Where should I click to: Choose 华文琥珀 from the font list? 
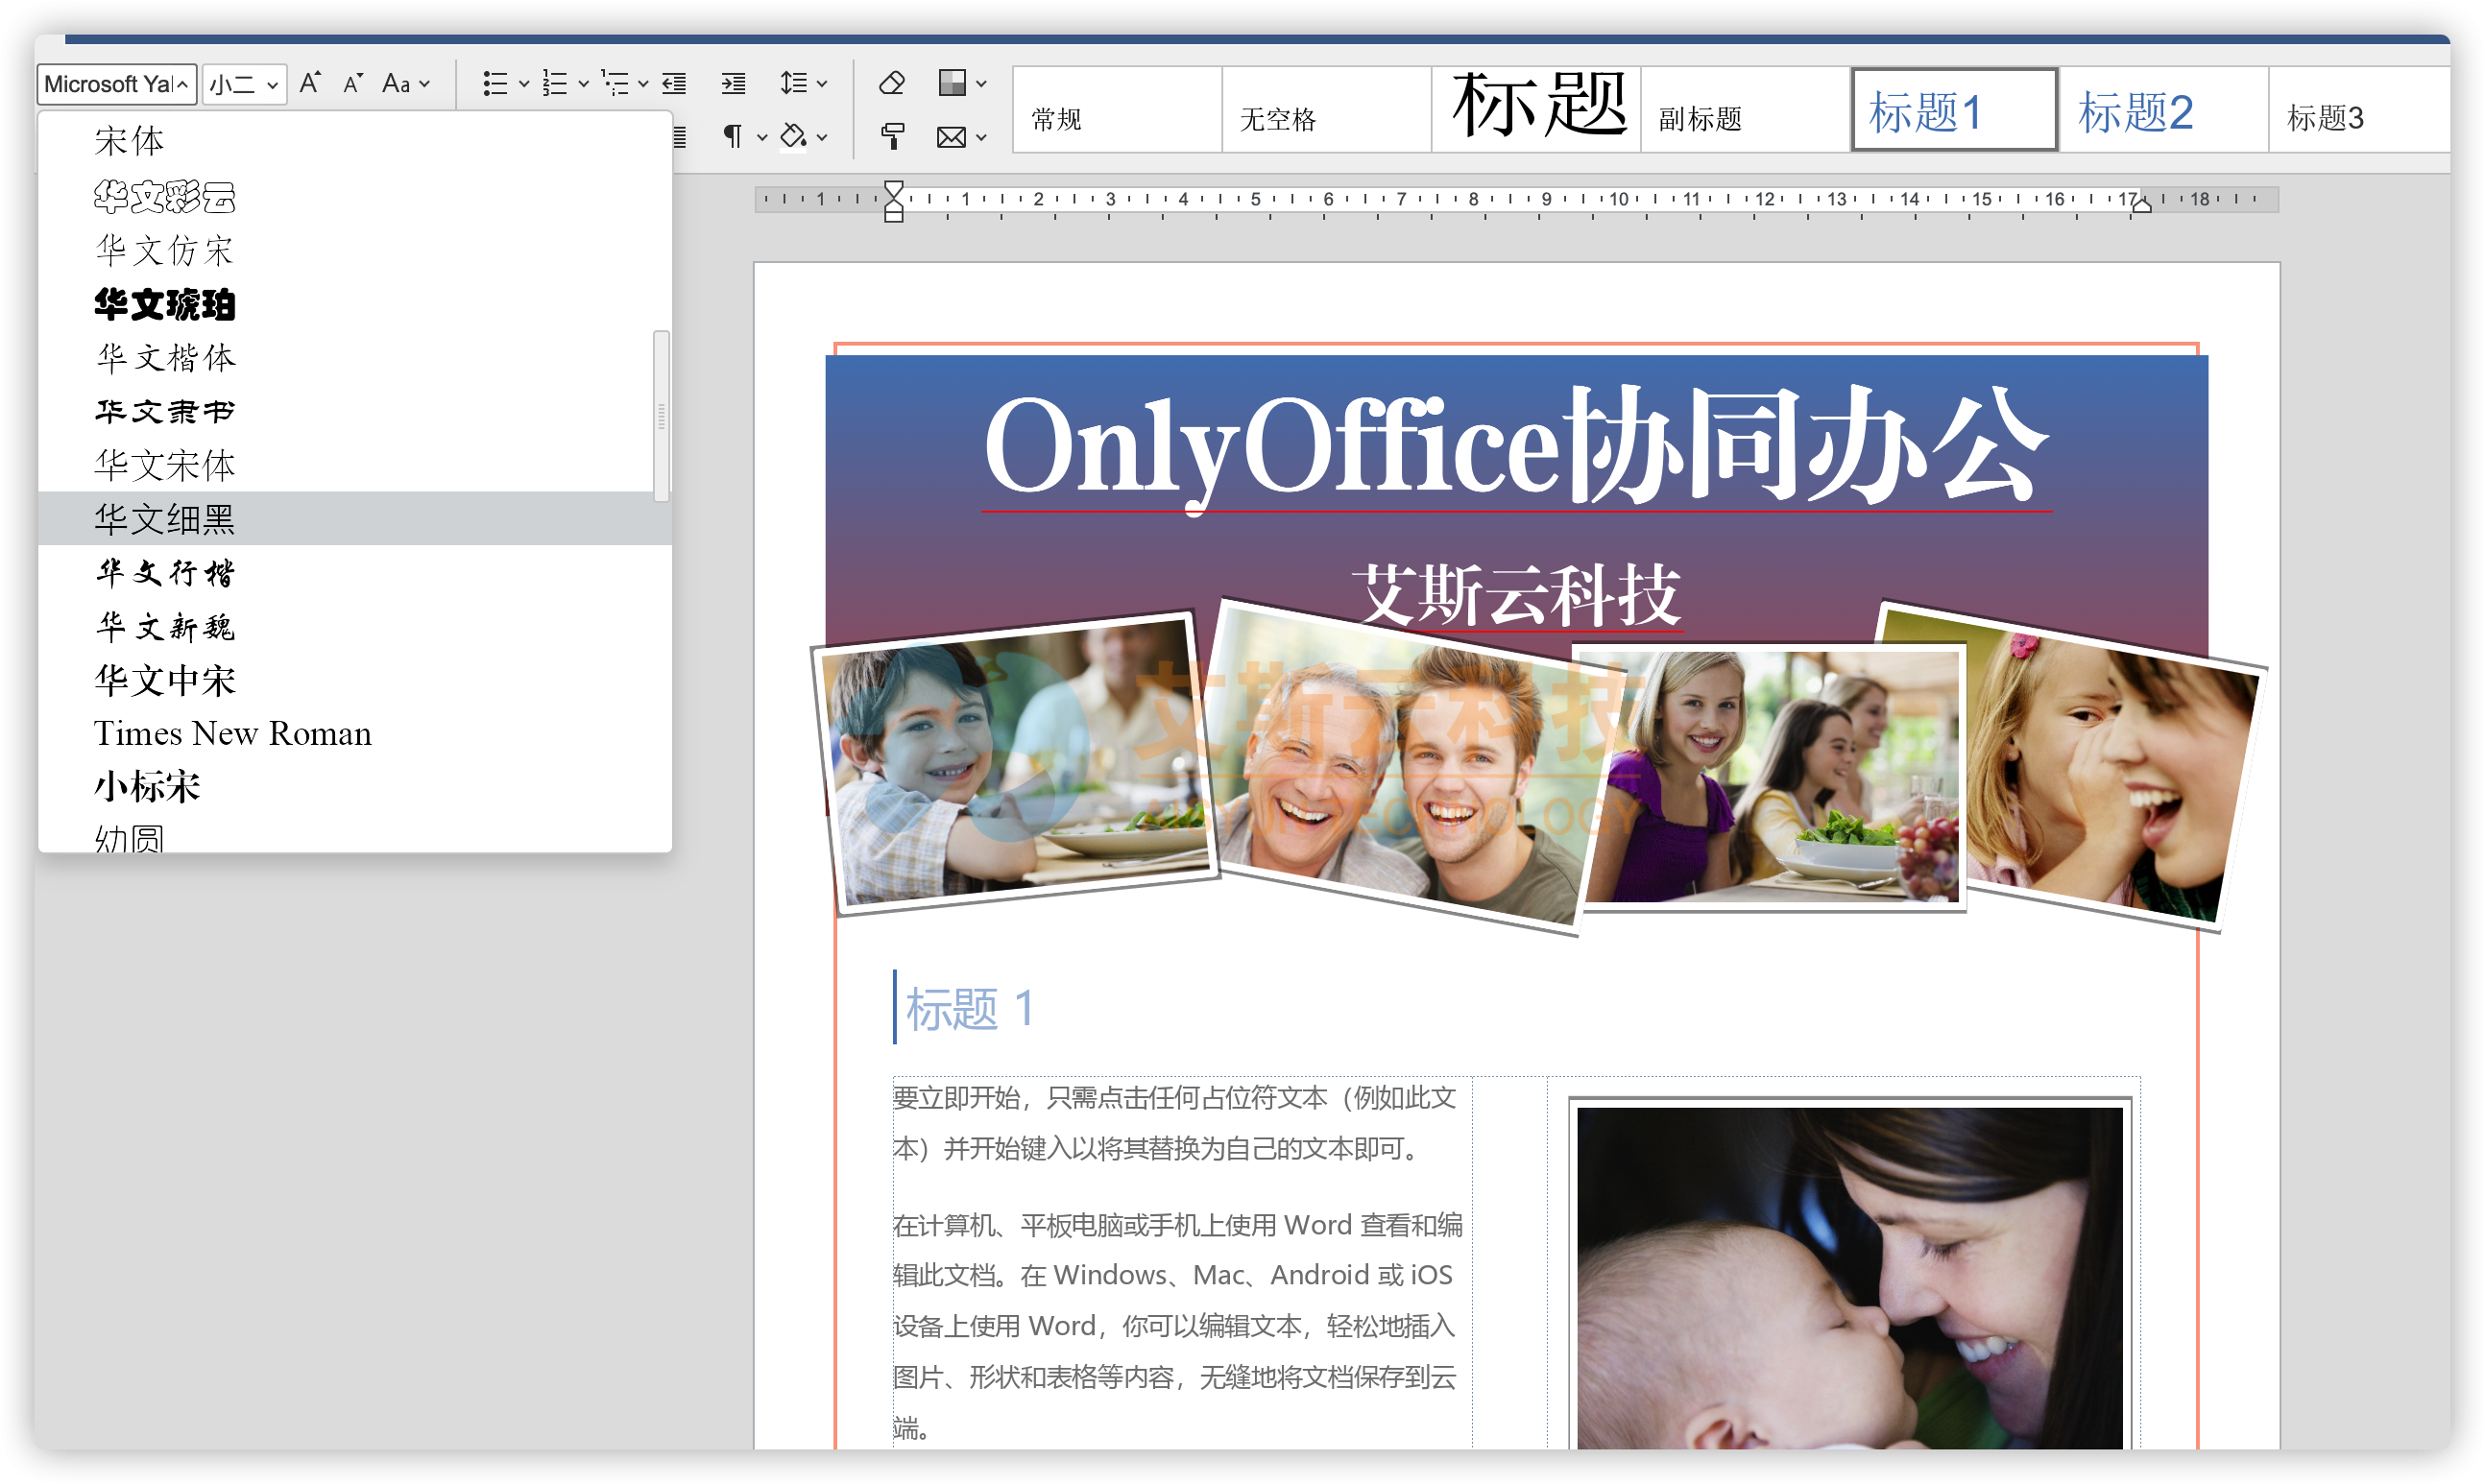(x=354, y=304)
